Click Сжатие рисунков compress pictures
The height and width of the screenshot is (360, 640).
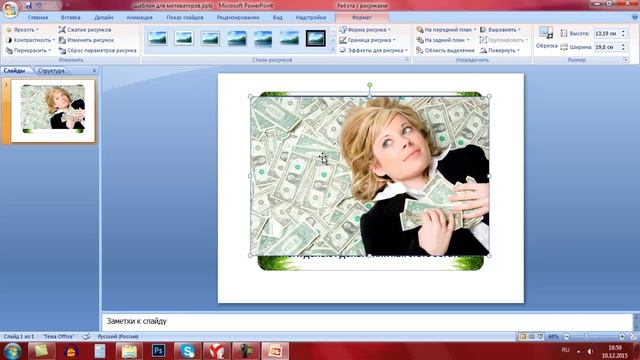85,30
